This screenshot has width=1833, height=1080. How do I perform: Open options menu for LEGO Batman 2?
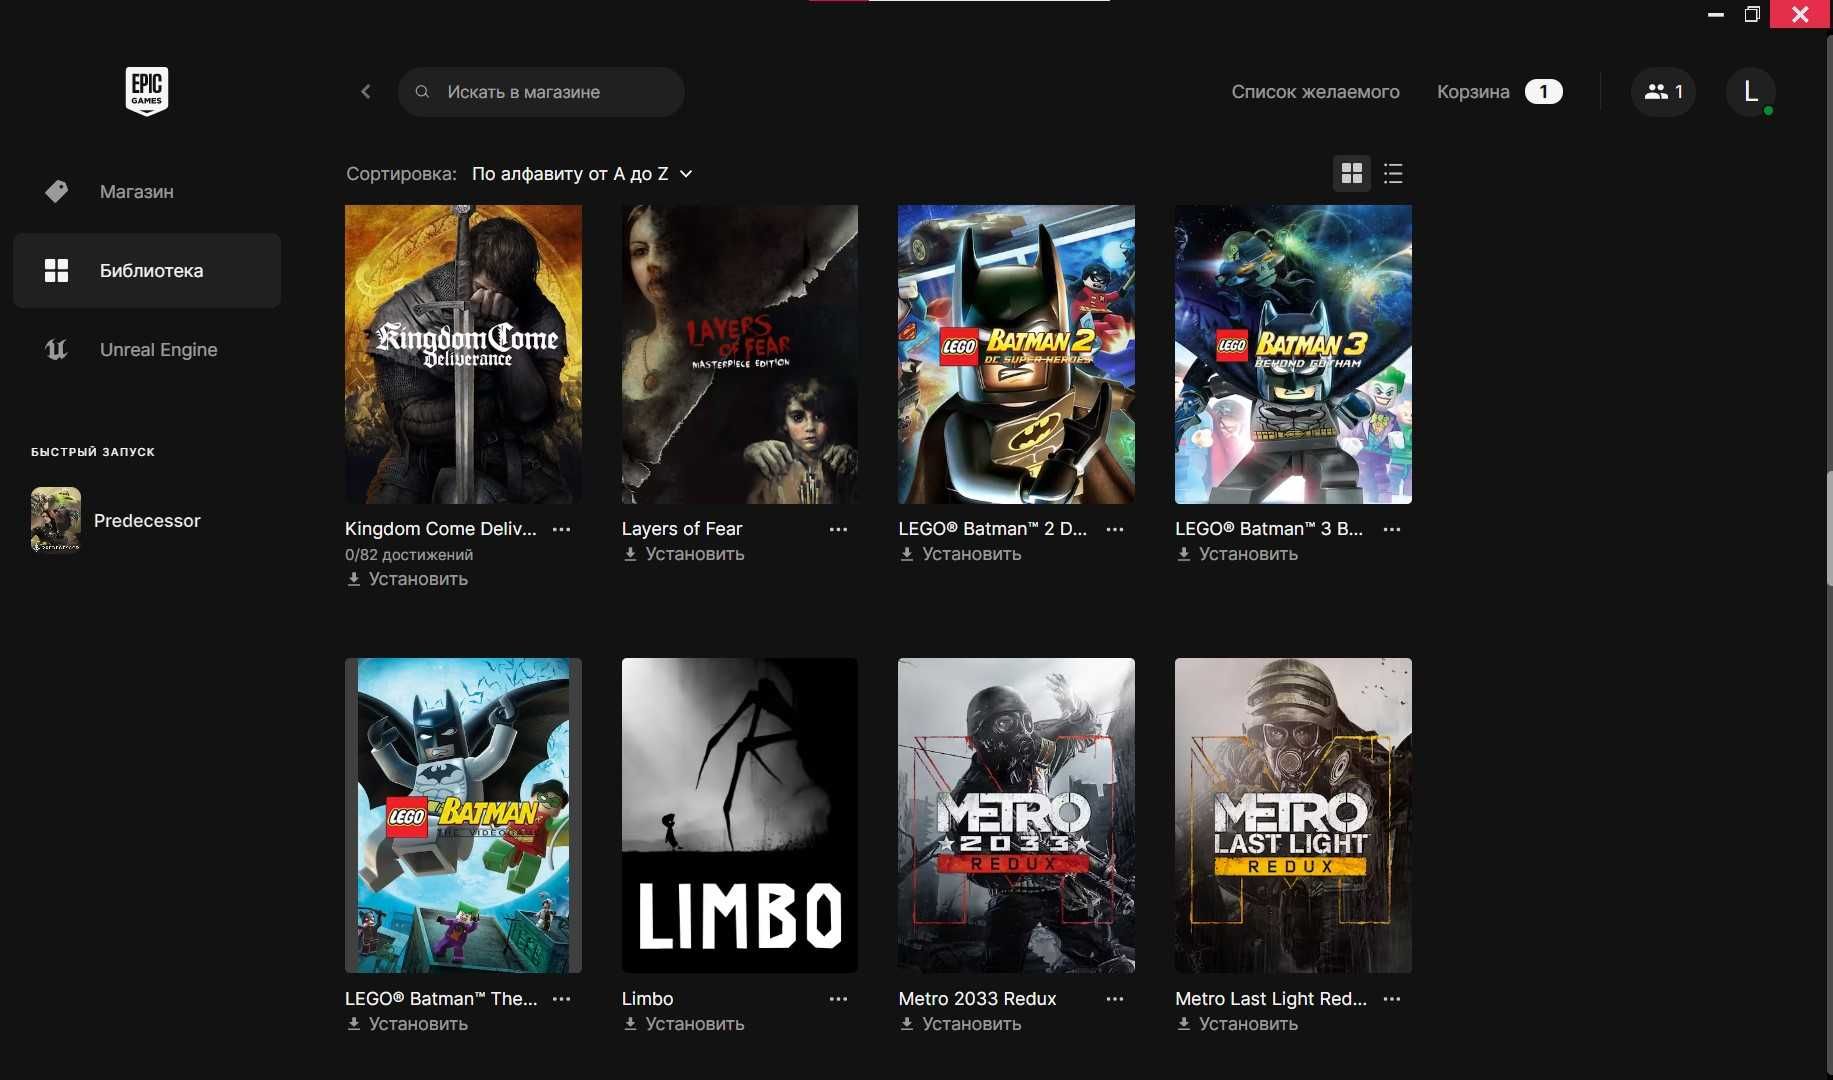click(1115, 529)
